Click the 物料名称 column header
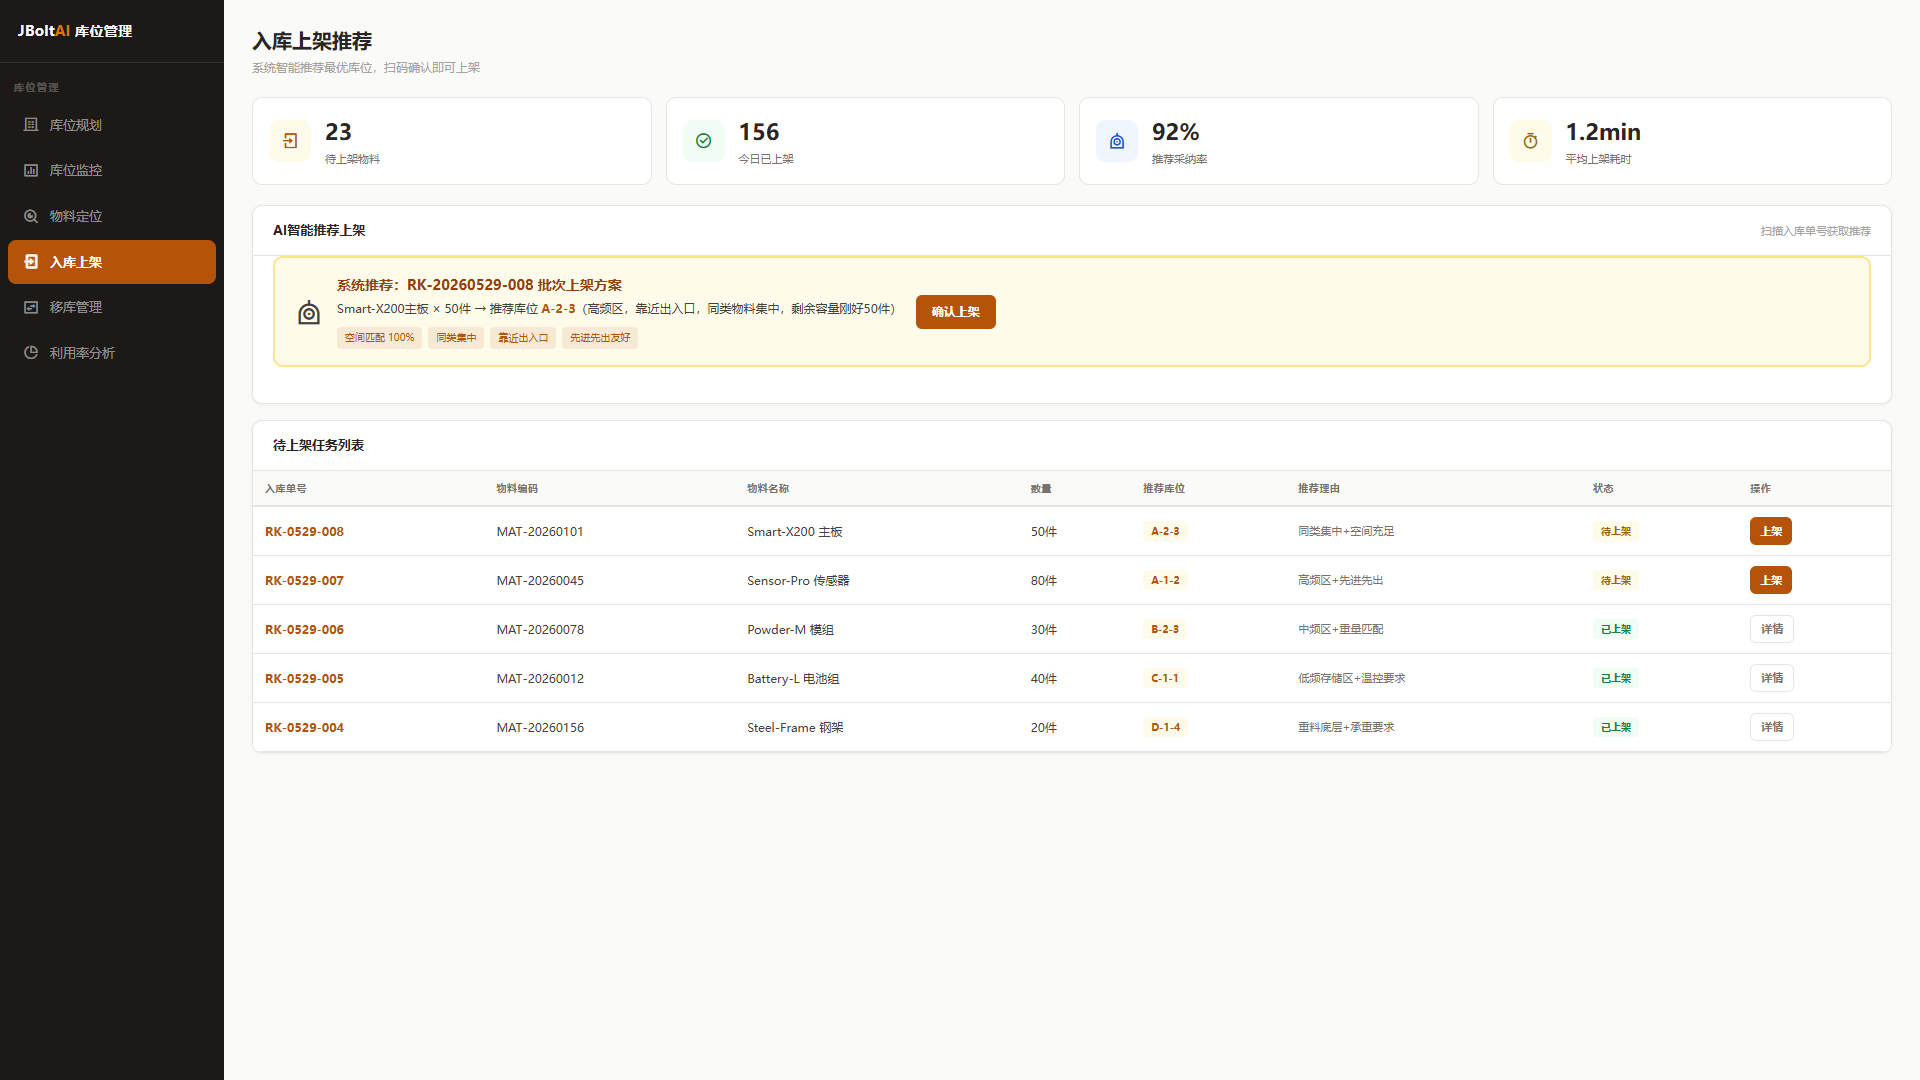 (768, 489)
